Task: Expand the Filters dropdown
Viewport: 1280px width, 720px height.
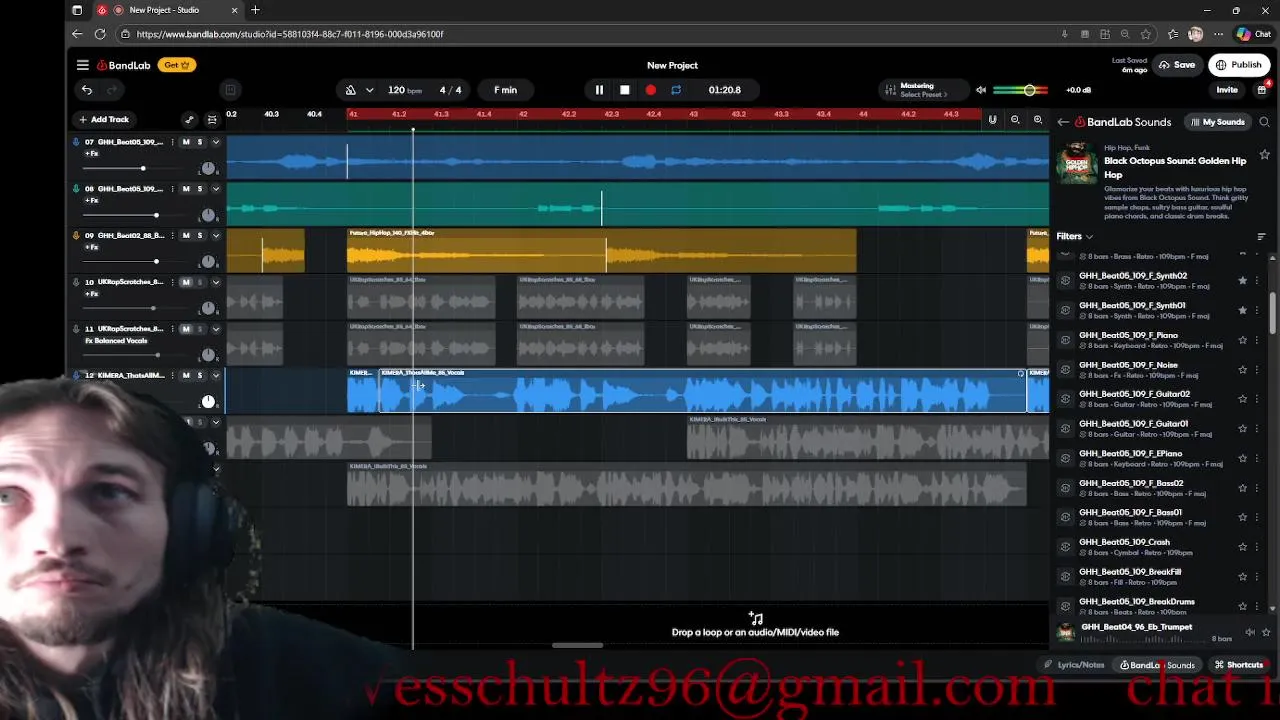Action: [x=1075, y=236]
